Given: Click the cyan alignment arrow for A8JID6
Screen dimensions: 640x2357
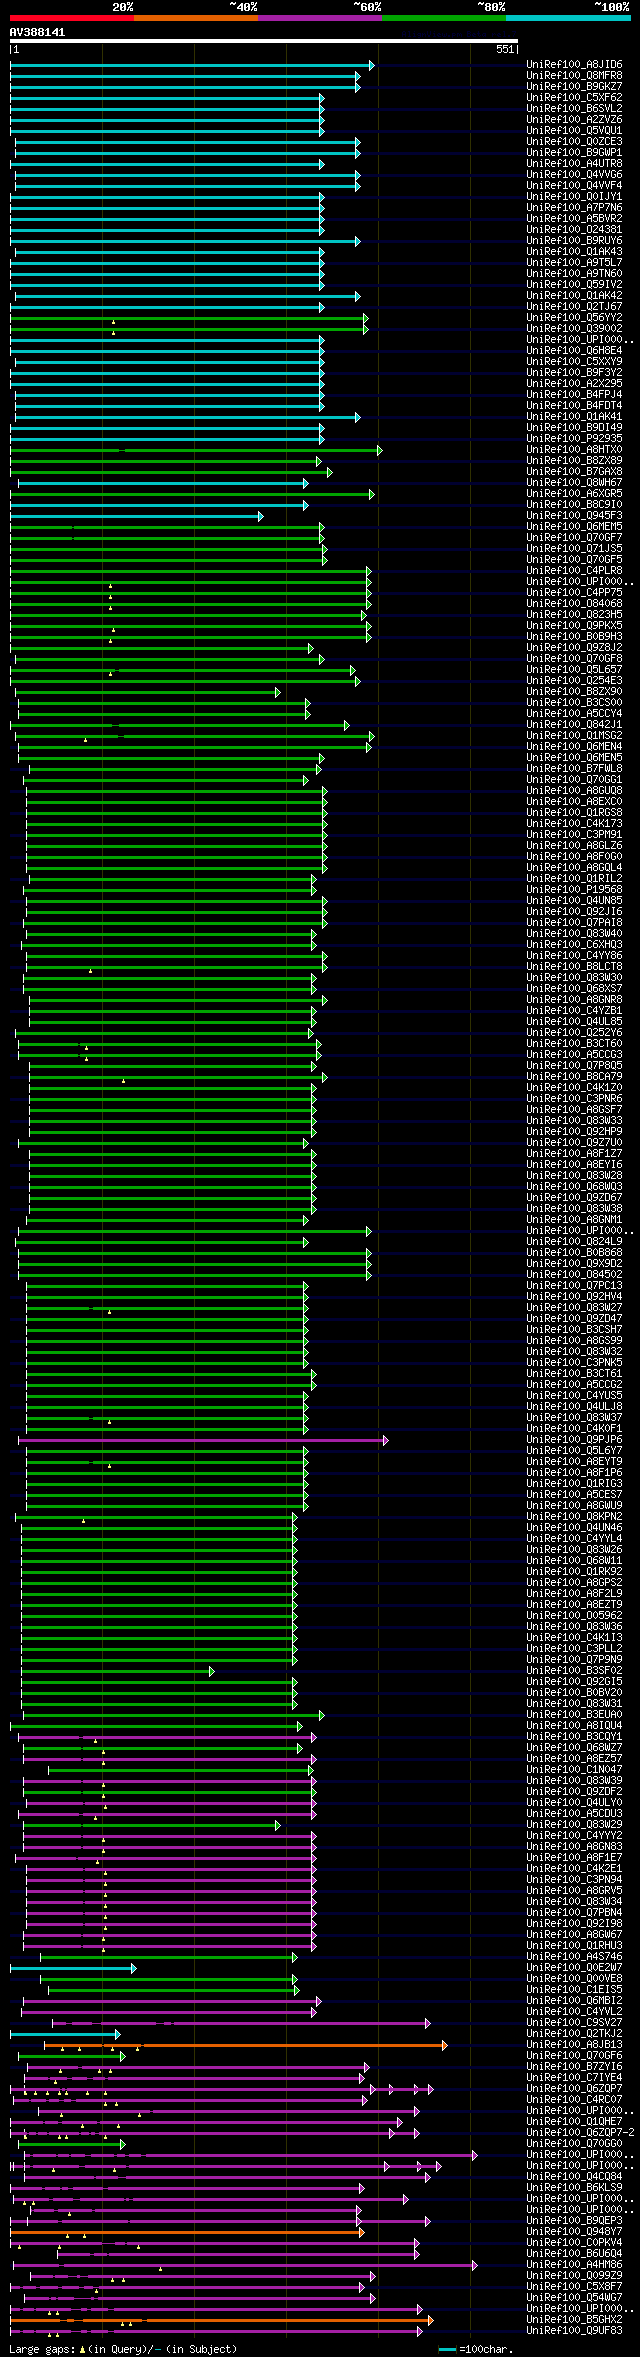Looking at the screenshot, I should pyautogui.click(x=192, y=65).
